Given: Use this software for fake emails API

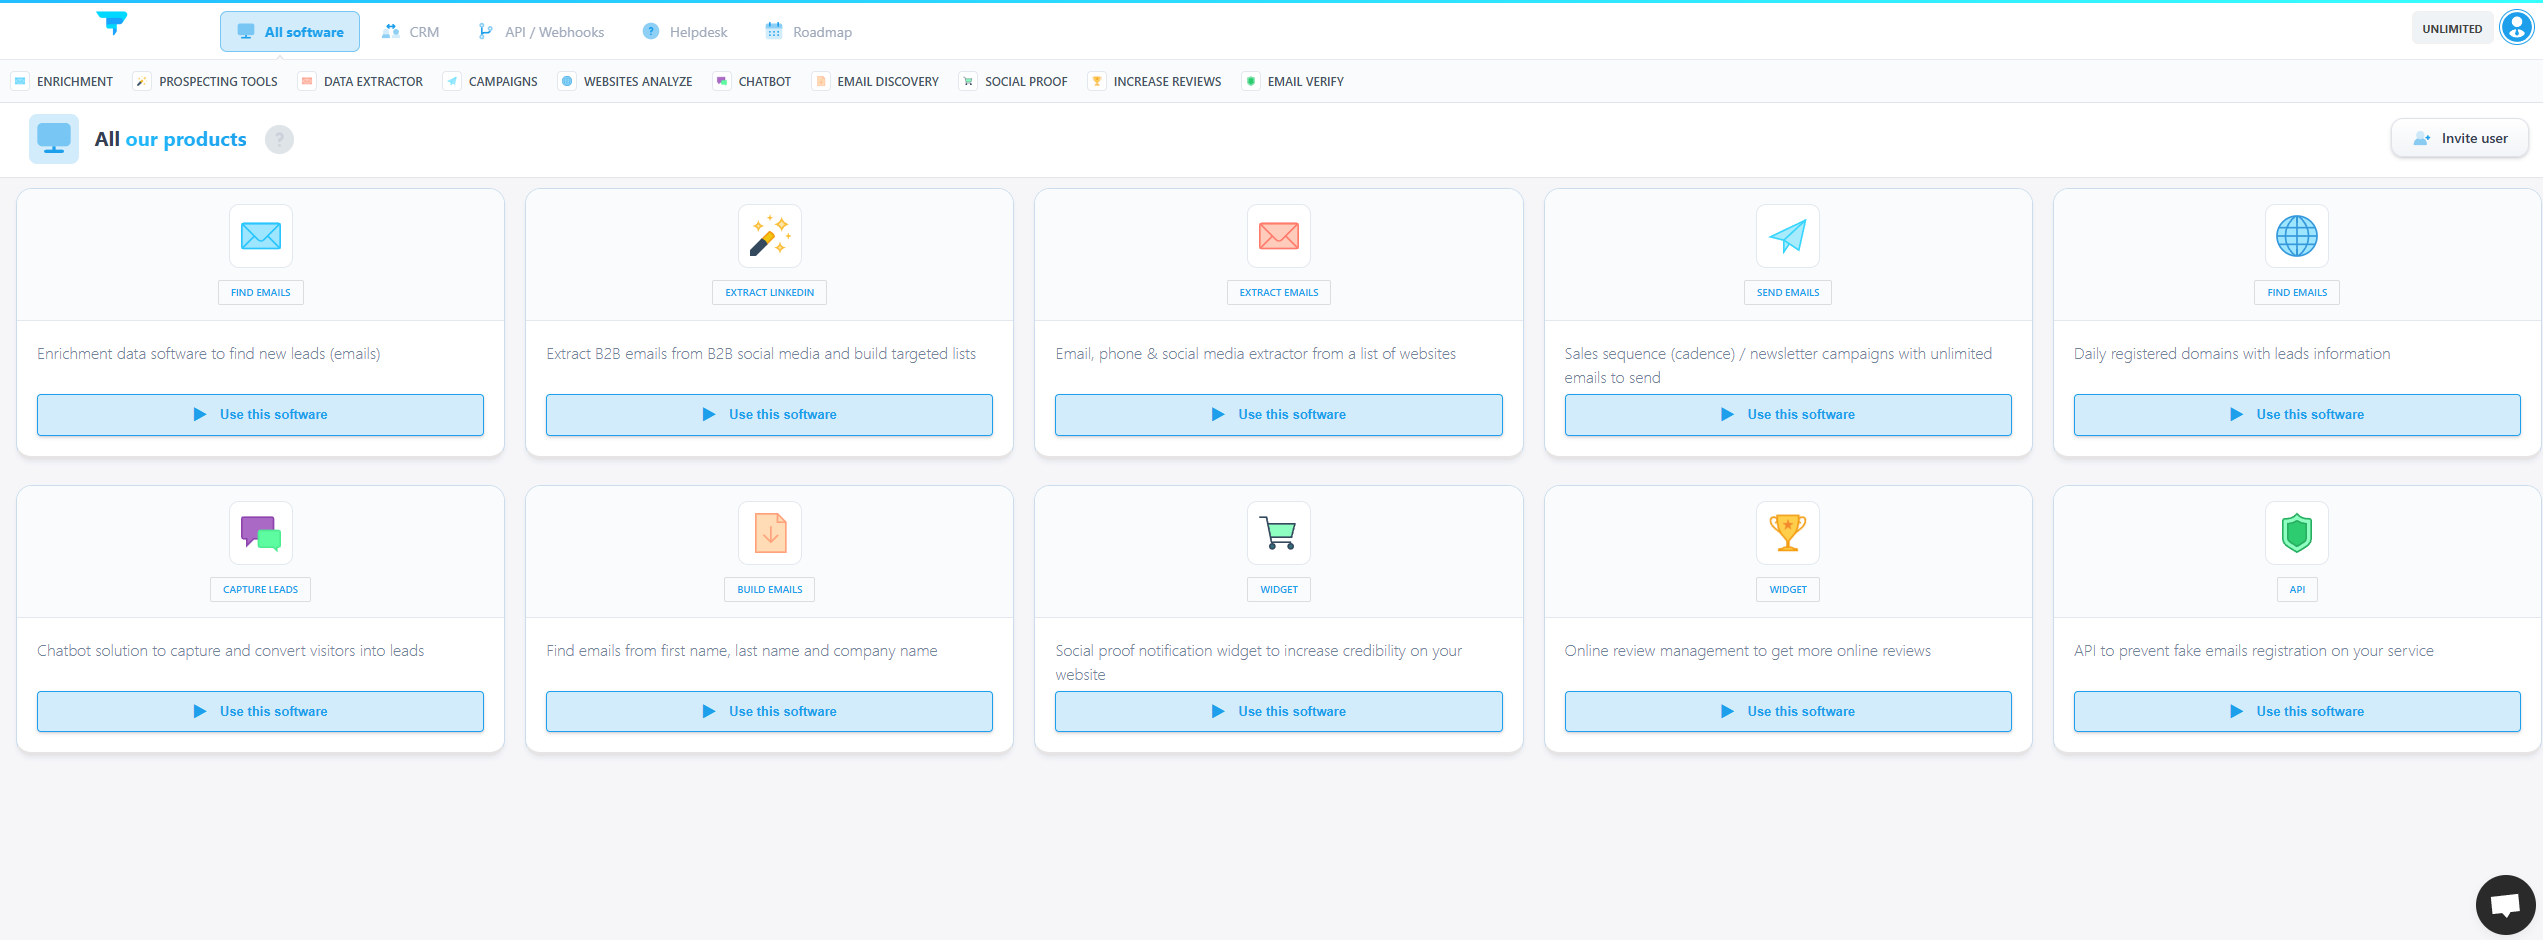Looking at the screenshot, I should pos(2297,712).
